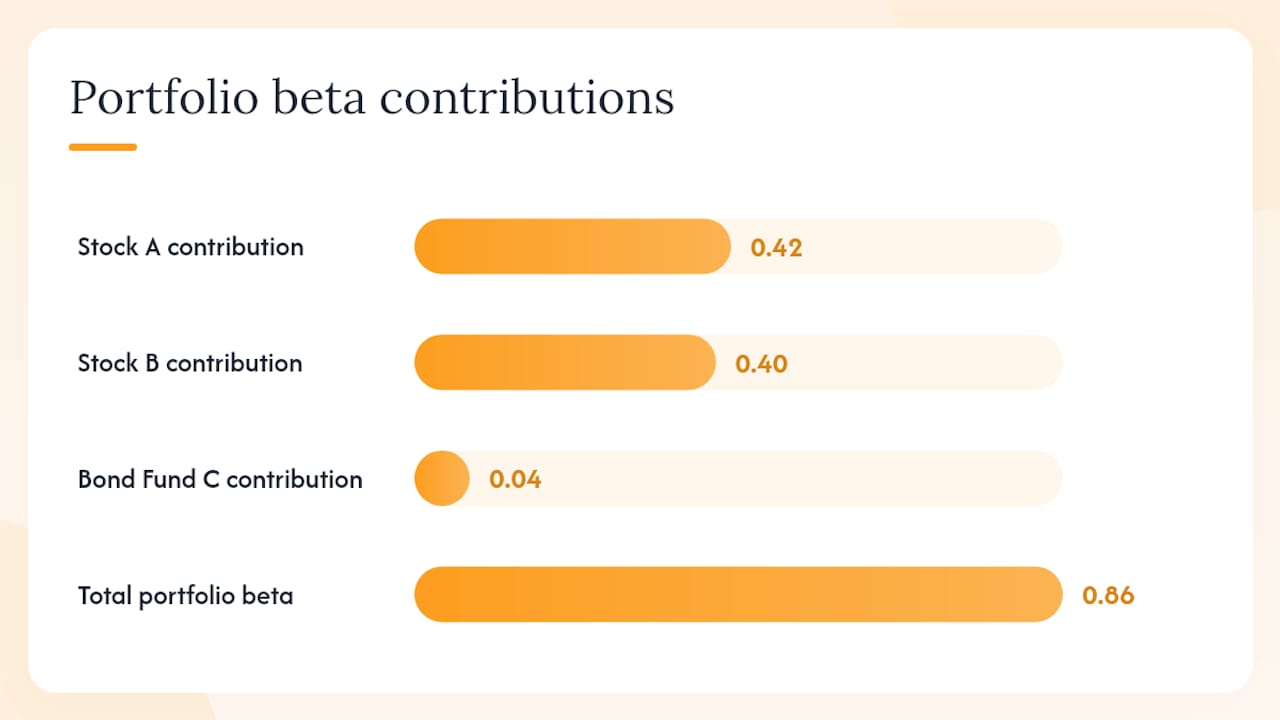Click the Stock A contribution label
Screen dimensions: 1280x720
(190, 247)
